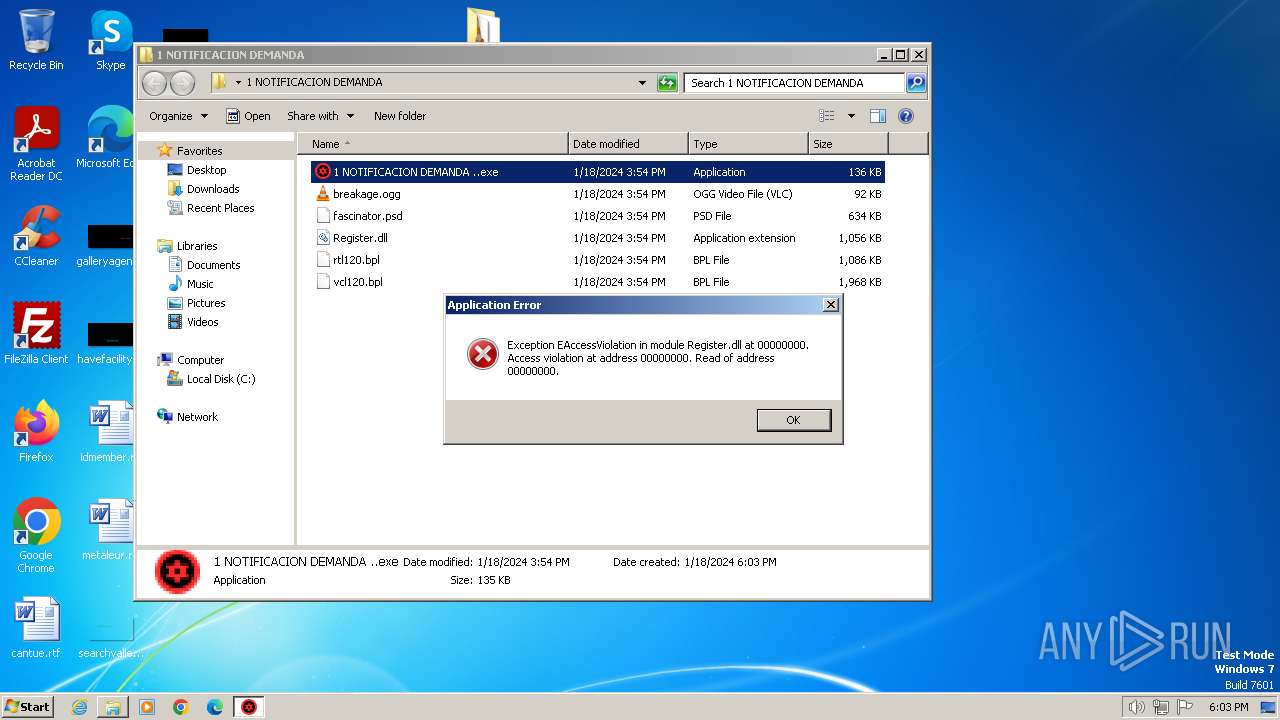Viewport: 1280px width, 720px height.
Task: Click the red gear app taskbar button
Action: (249, 707)
